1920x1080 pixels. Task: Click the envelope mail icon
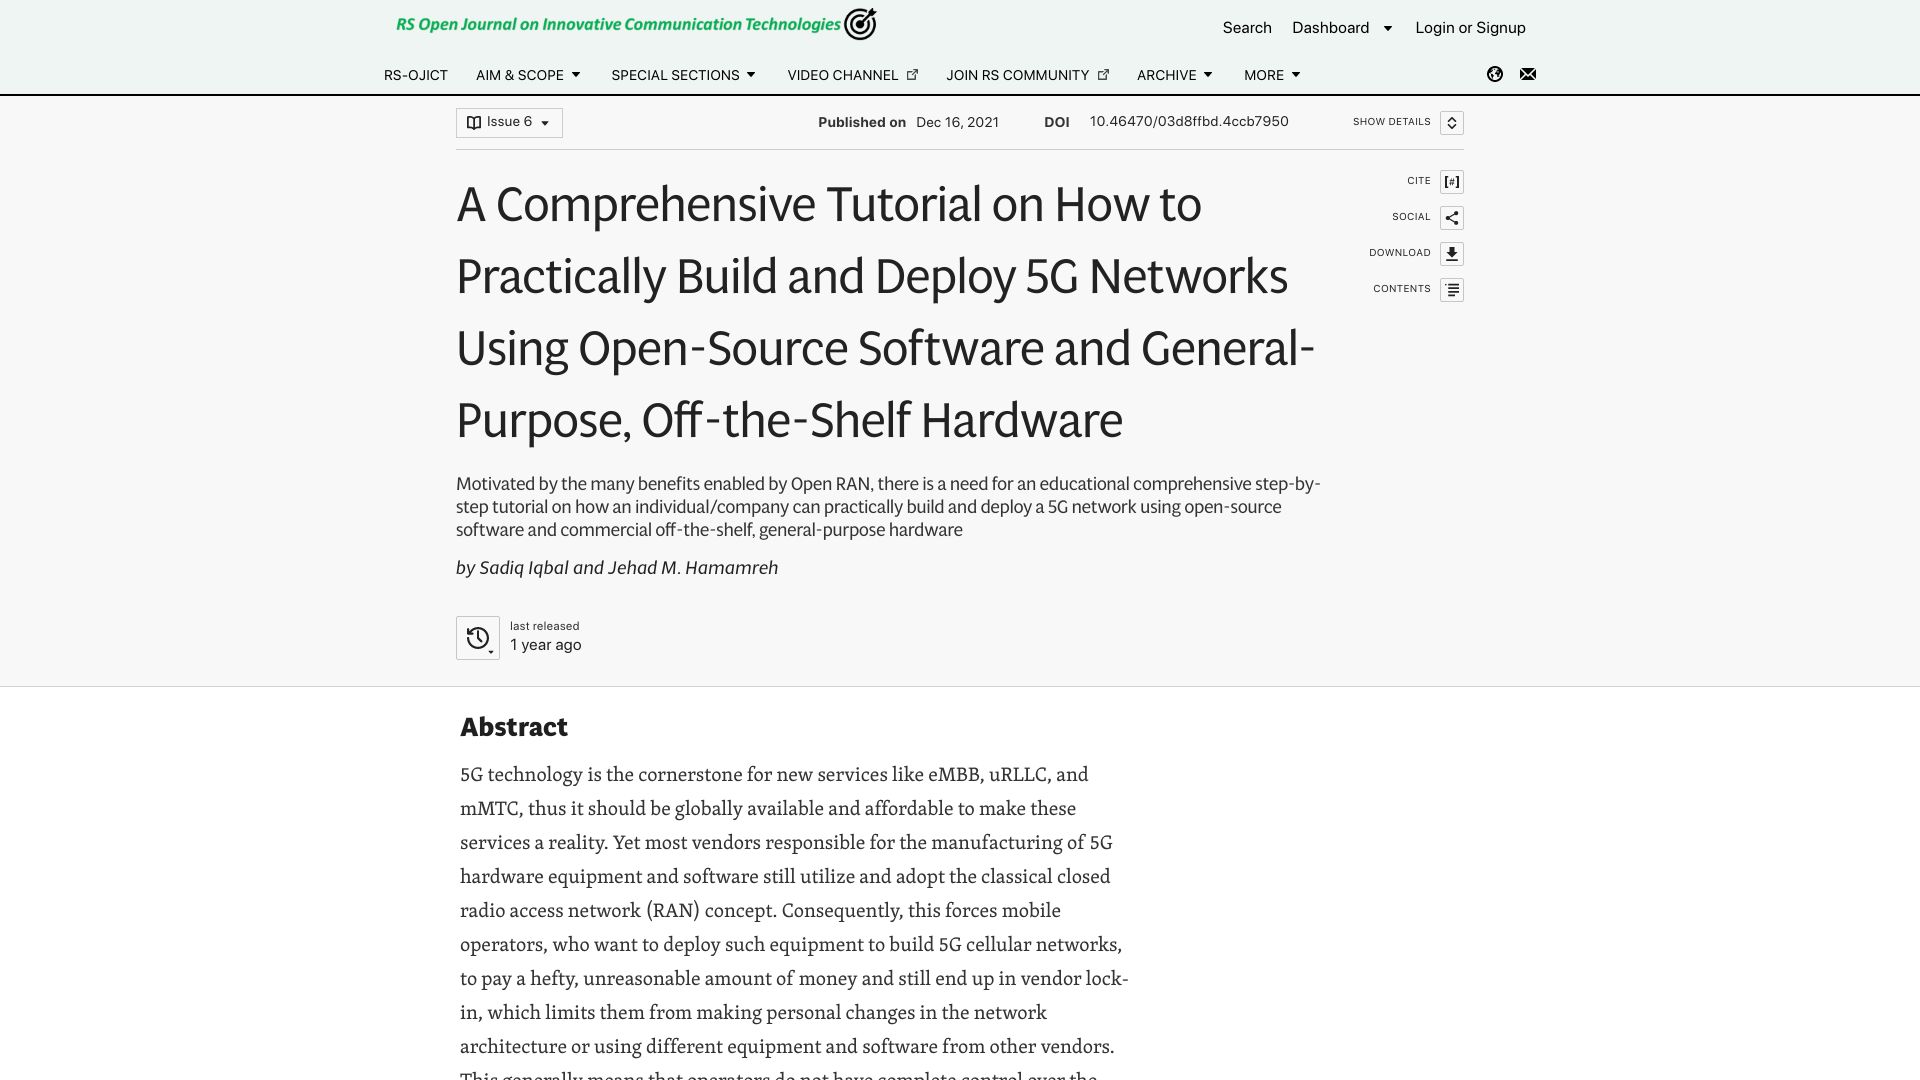[x=1528, y=74]
